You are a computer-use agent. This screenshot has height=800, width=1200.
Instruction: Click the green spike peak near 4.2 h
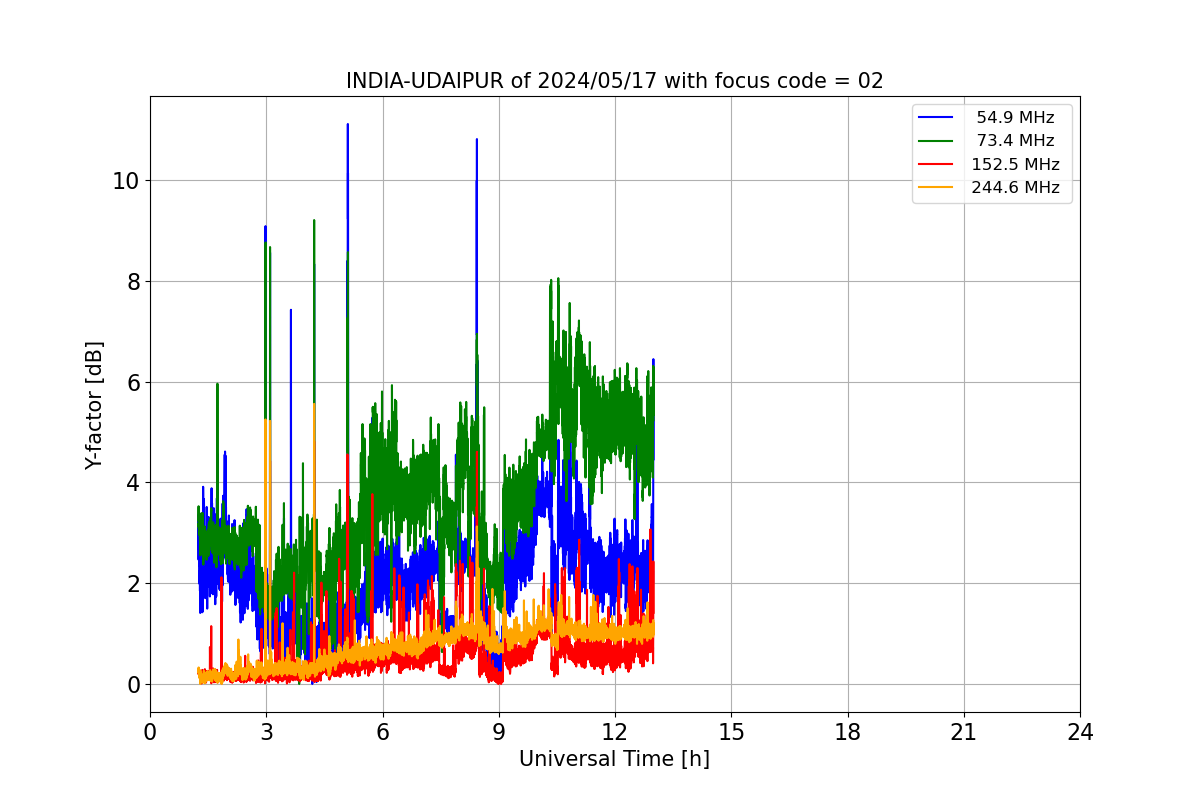314,222
